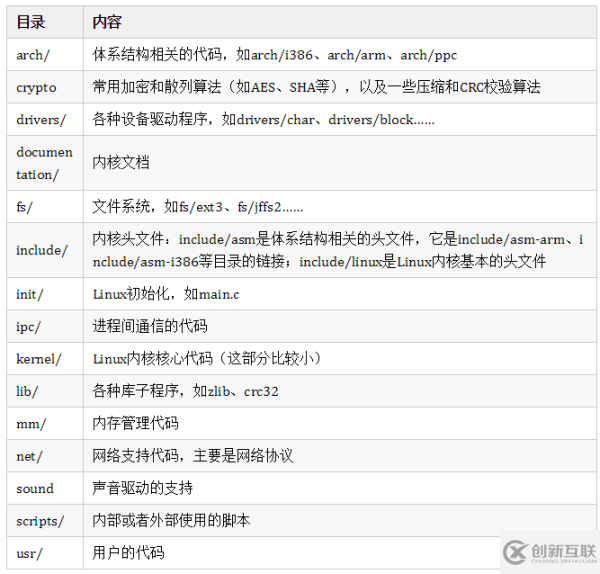Click the description mentioning zlib and crc32
Viewport: 600px width, 574px height.
[340, 391]
